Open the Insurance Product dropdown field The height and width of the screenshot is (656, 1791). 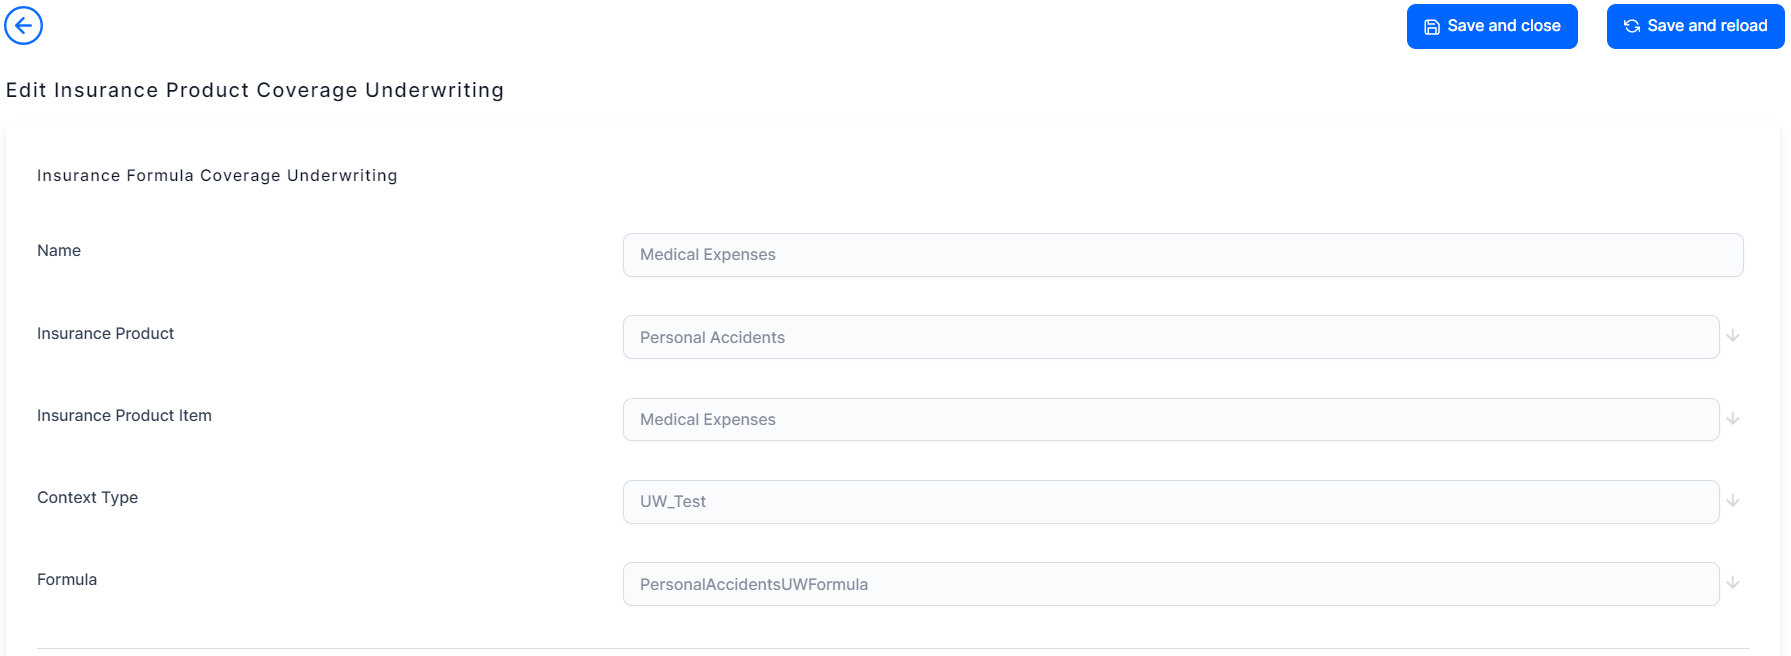pyautogui.click(x=1170, y=337)
